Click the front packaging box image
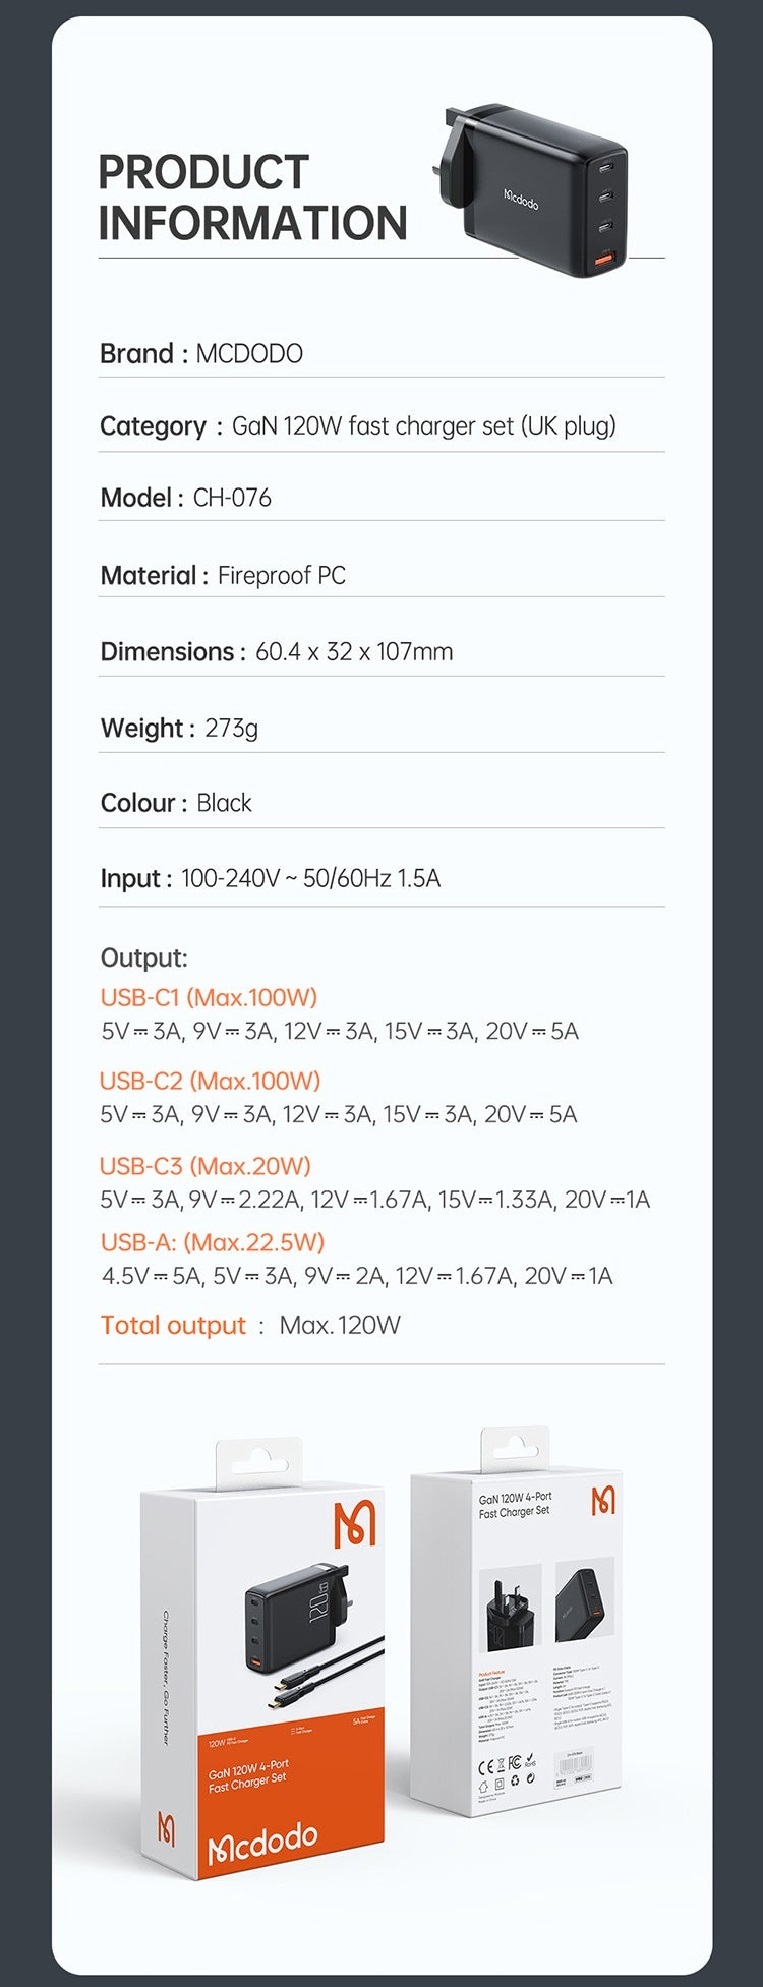This screenshot has height=1987, width=763. 262,1660
